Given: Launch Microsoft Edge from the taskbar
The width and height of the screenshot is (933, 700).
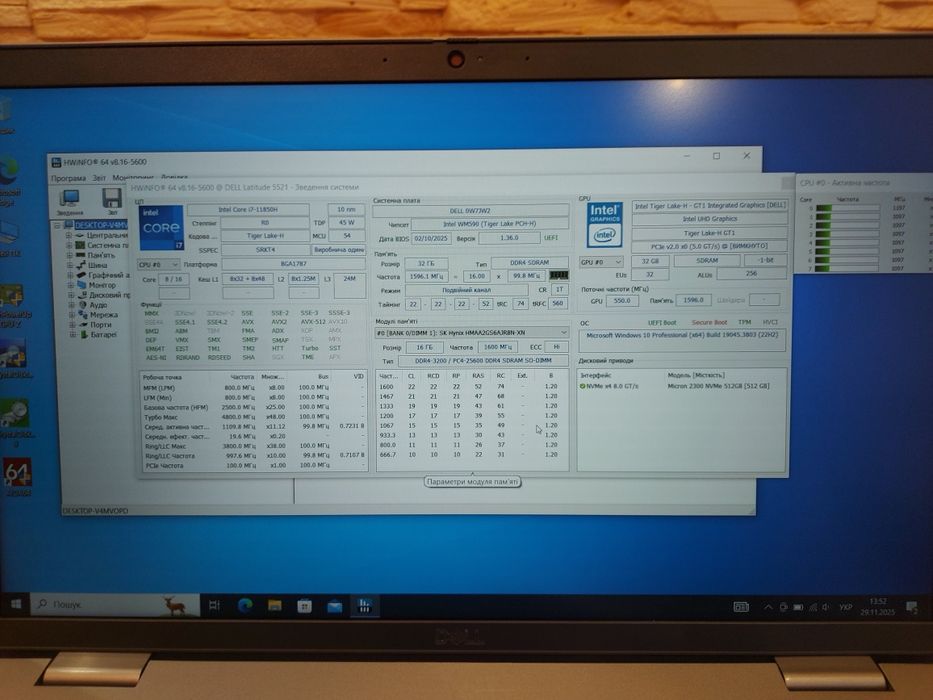Looking at the screenshot, I should coord(245,605).
